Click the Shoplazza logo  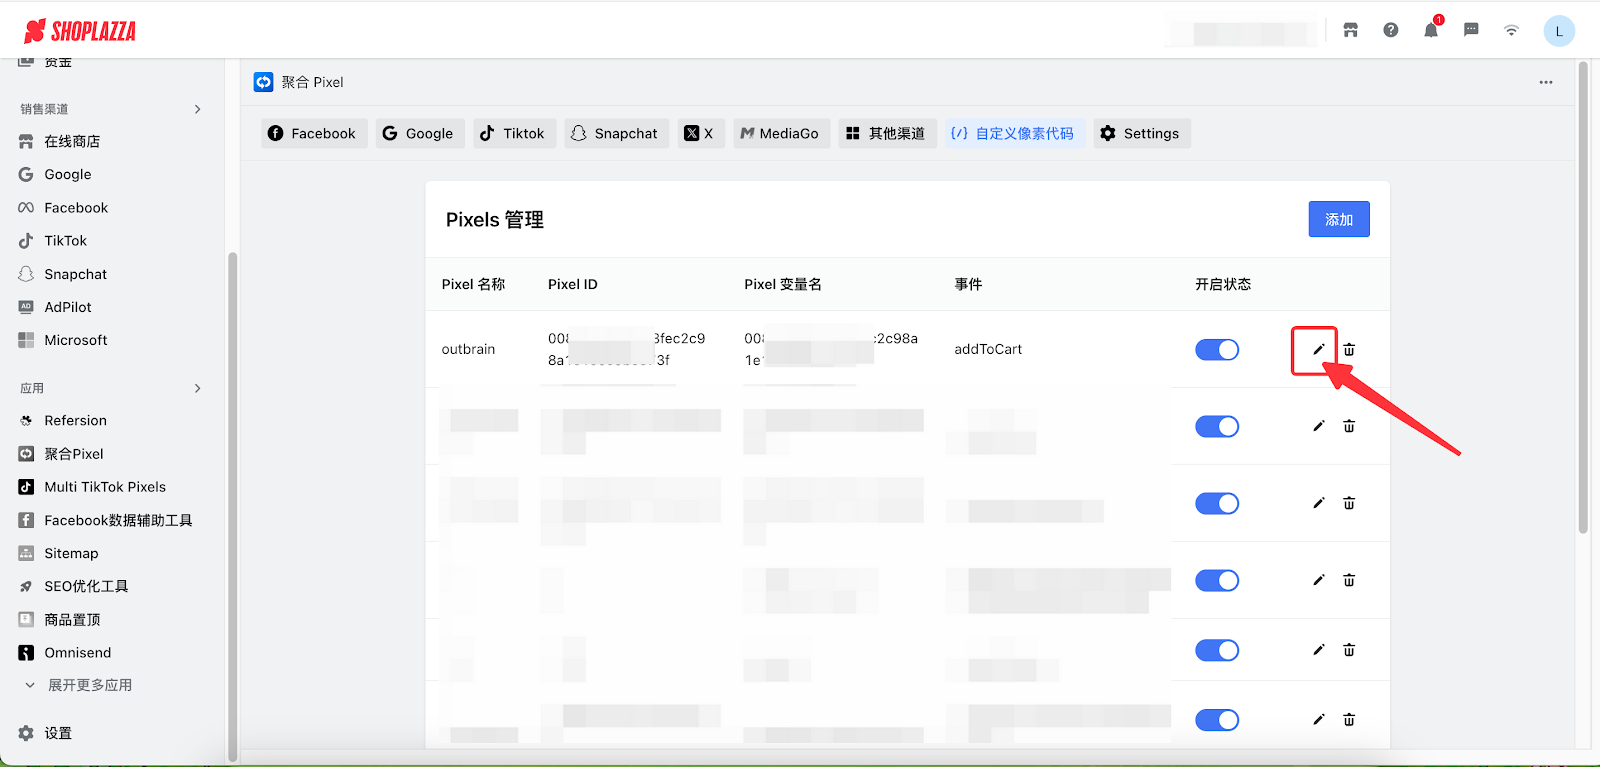(80, 31)
